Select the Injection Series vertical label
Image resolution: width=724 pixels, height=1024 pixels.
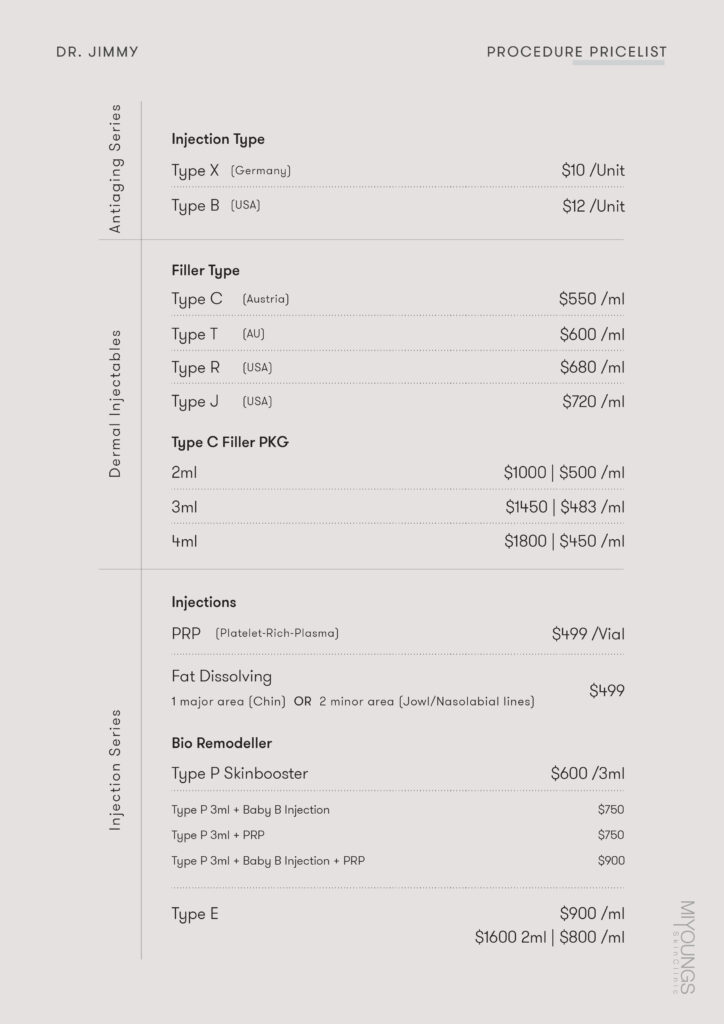[x=115, y=769]
